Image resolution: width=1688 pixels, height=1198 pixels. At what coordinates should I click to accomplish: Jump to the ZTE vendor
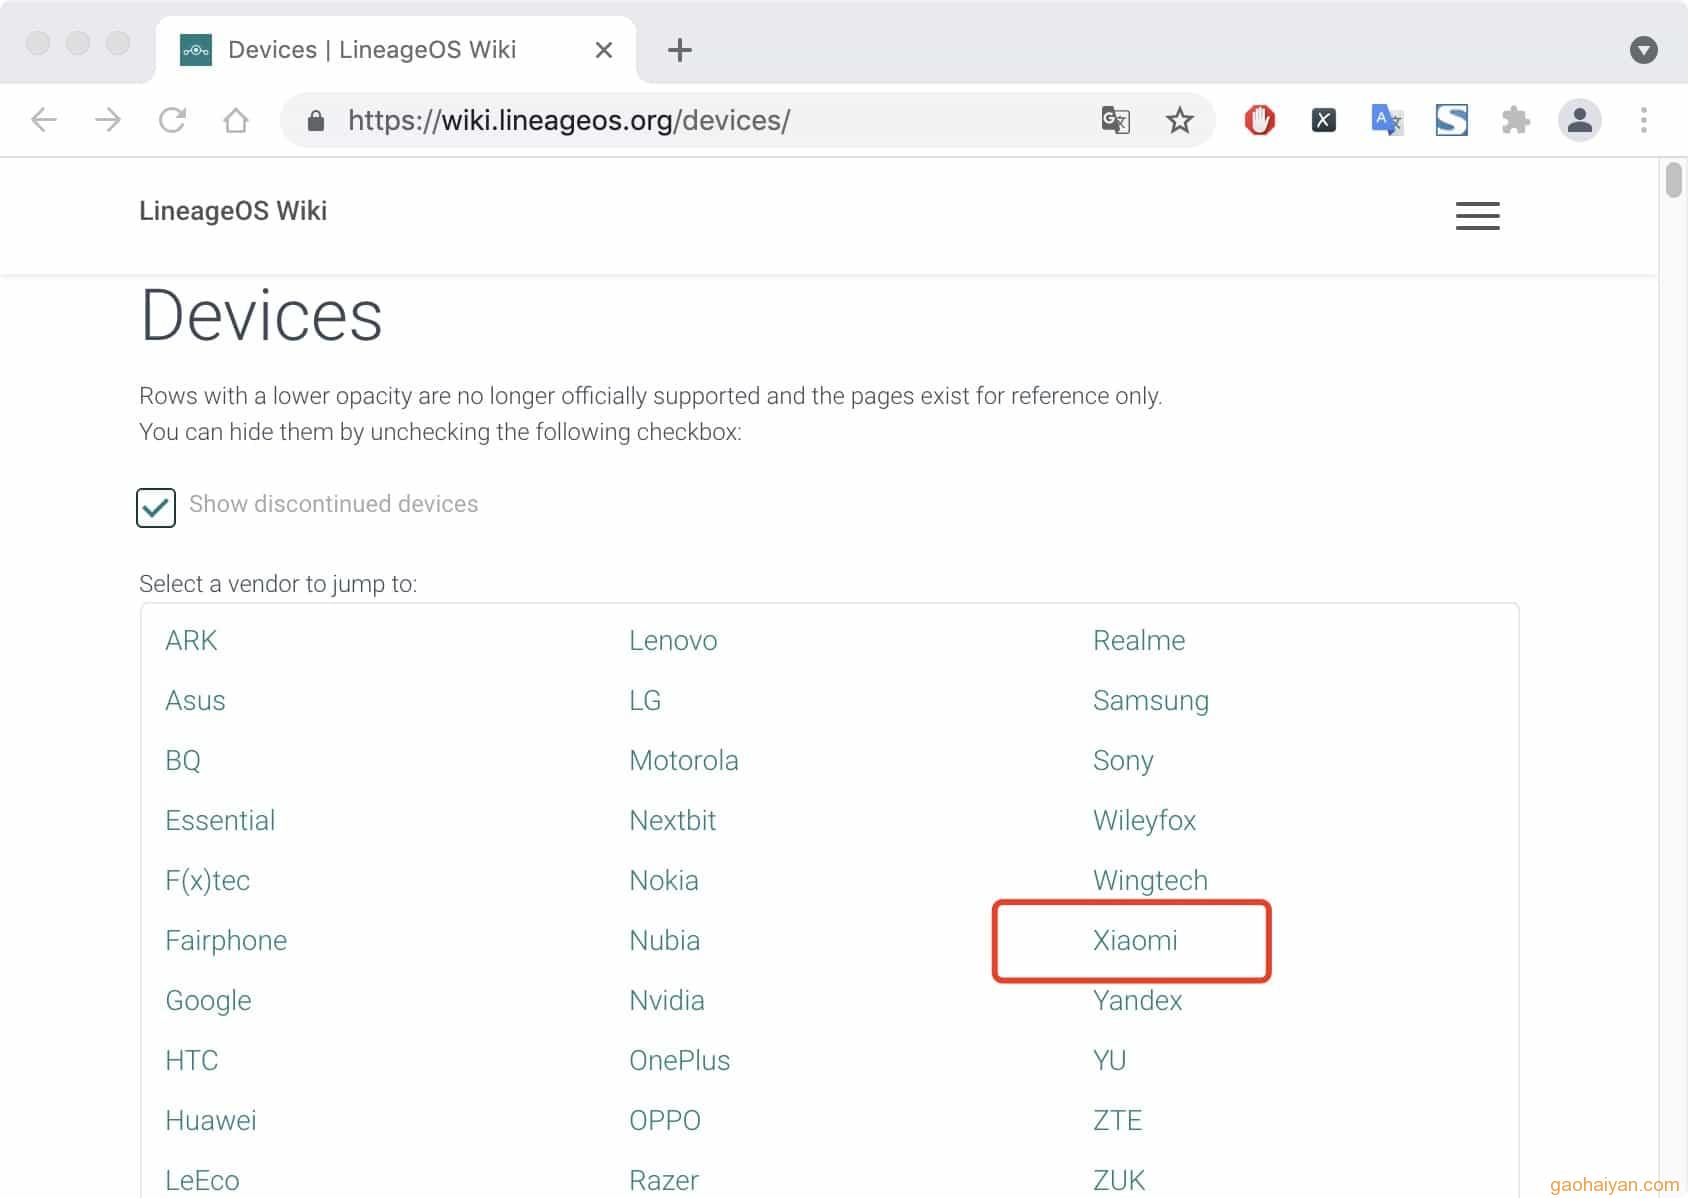tap(1117, 1120)
